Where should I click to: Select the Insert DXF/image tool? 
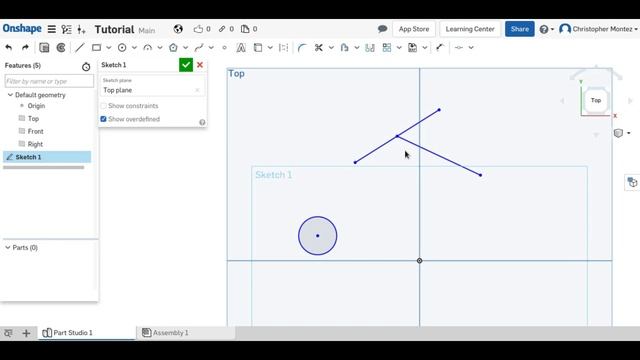point(413,48)
